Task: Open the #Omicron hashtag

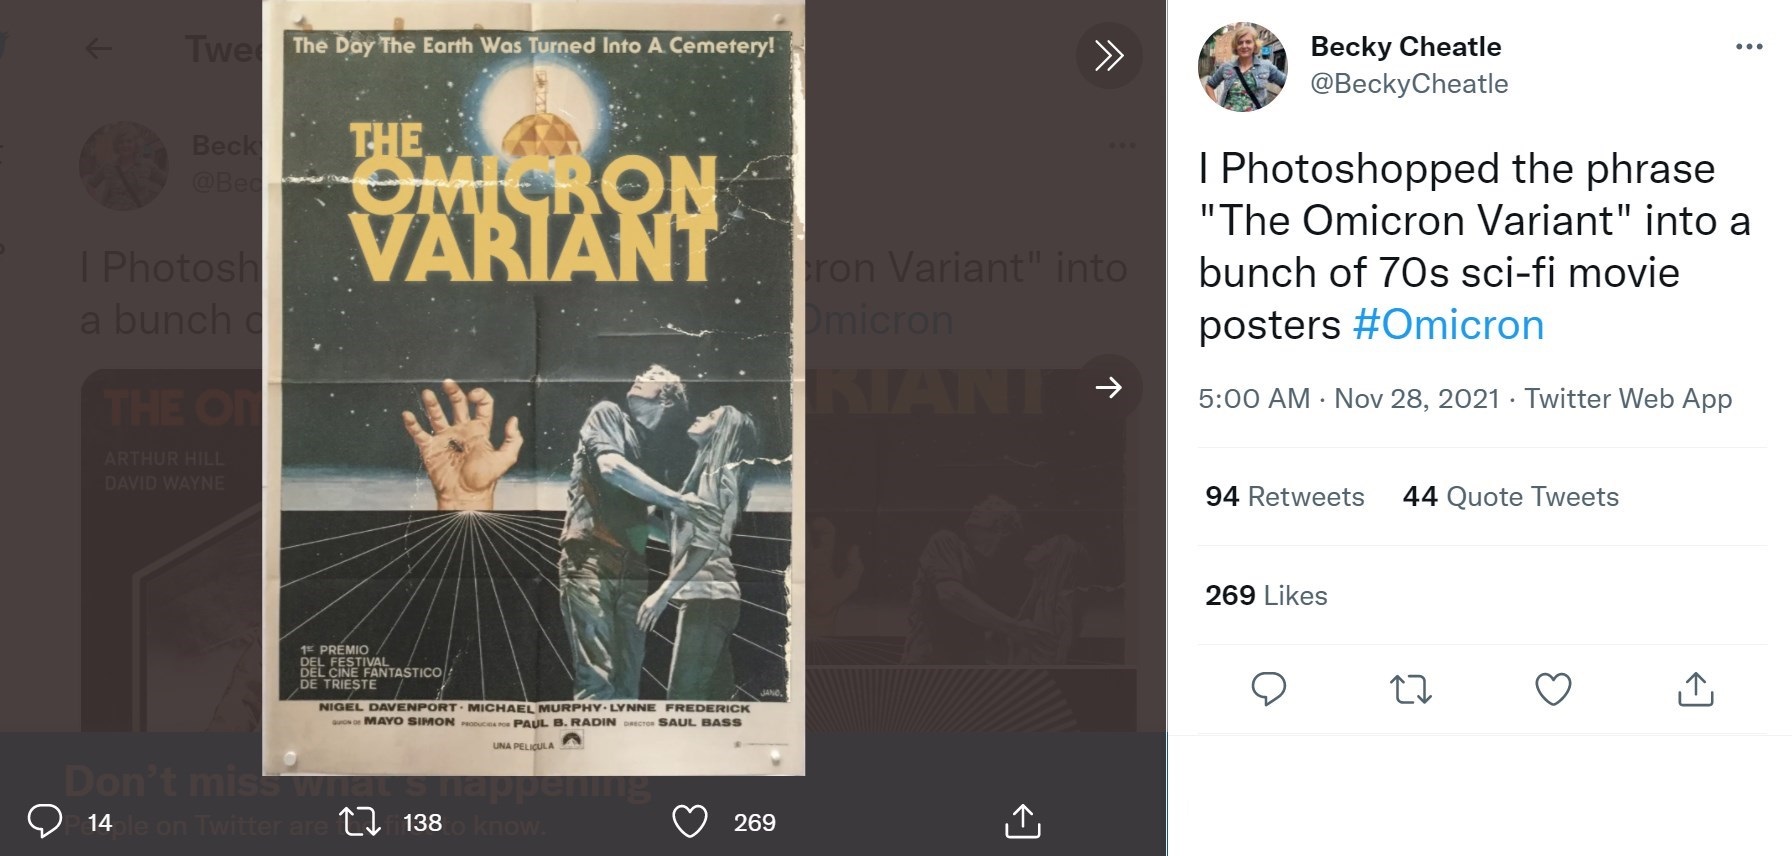Action: click(1448, 325)
